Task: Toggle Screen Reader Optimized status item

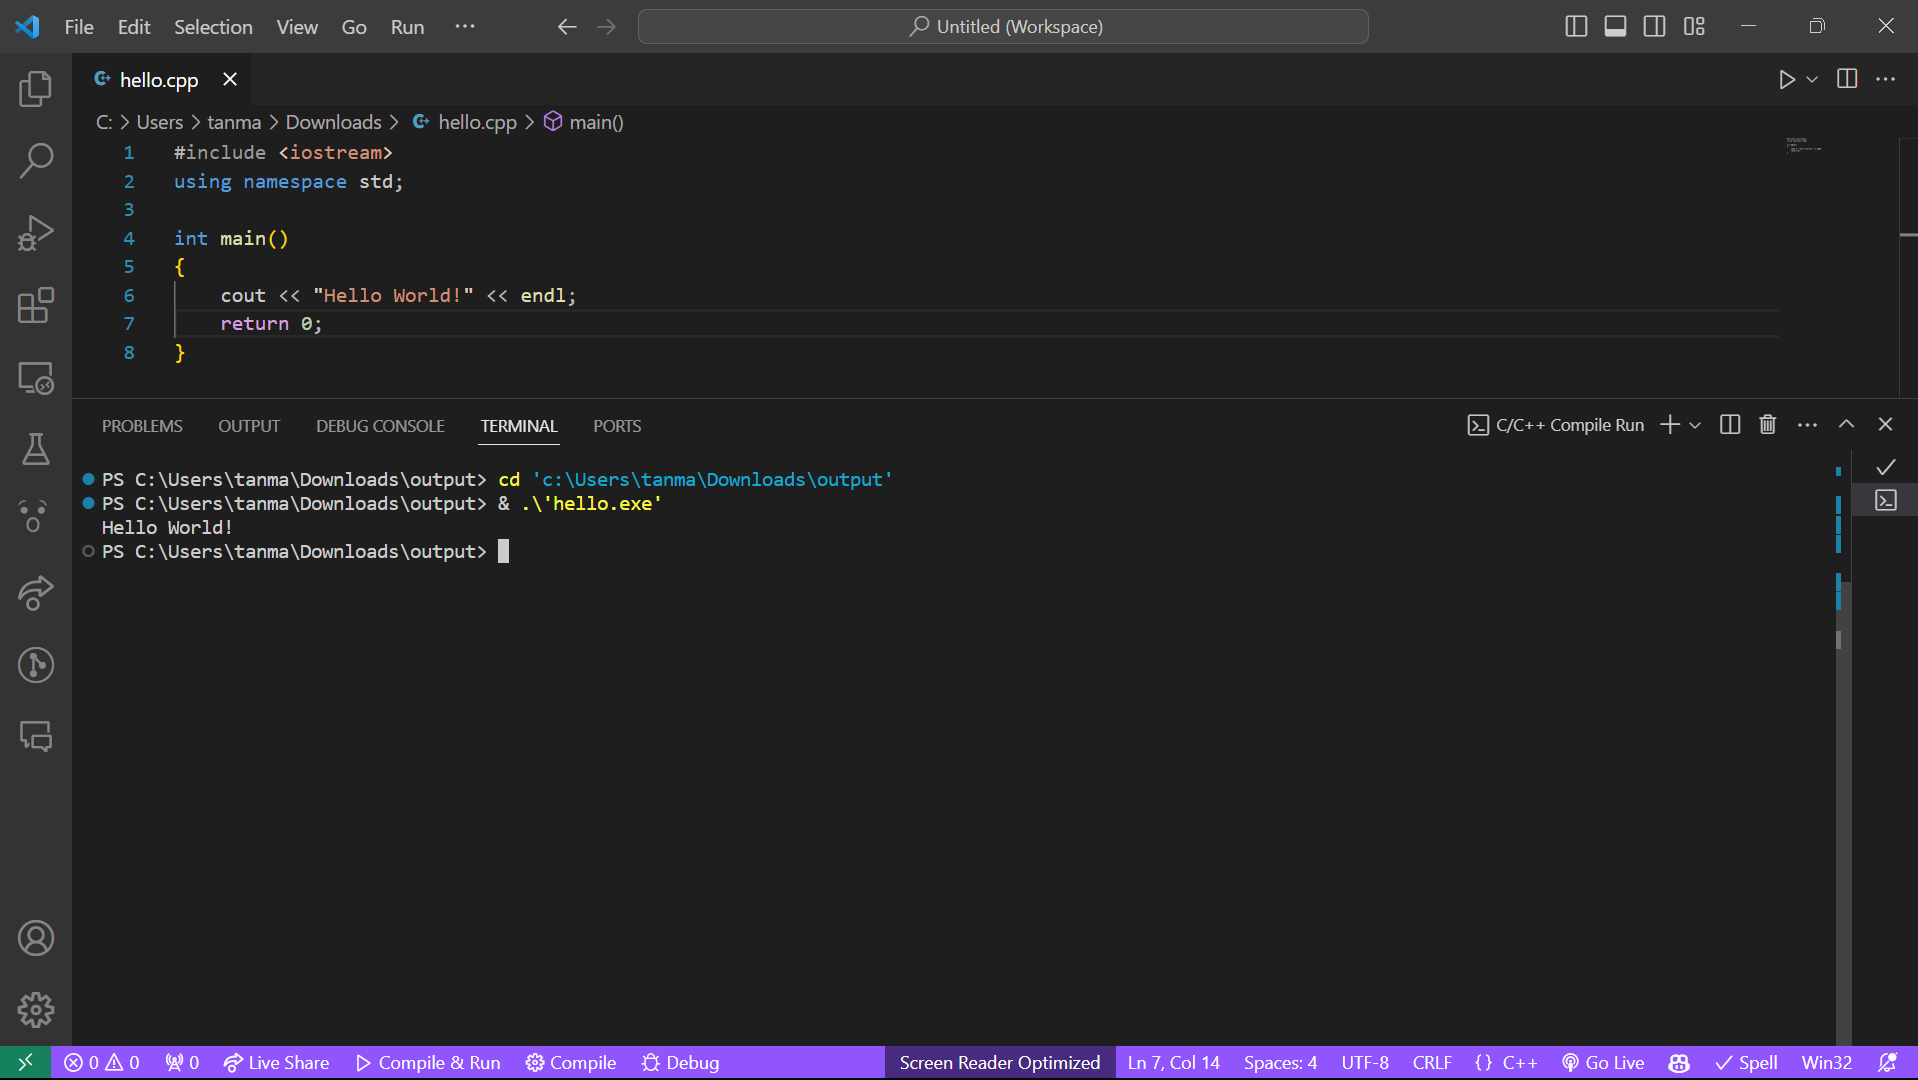Action: pos(999,1062)
